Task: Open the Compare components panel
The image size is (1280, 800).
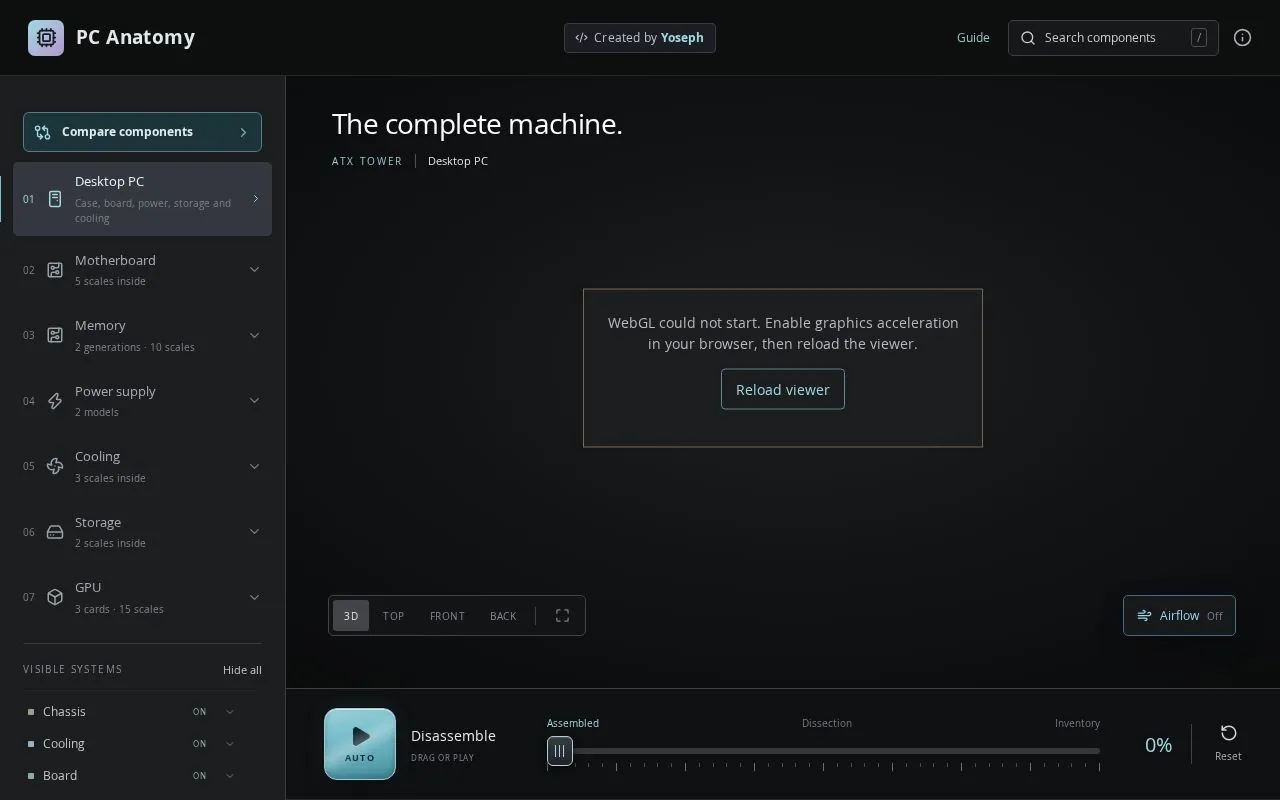Action: click(x=142, y=132)
